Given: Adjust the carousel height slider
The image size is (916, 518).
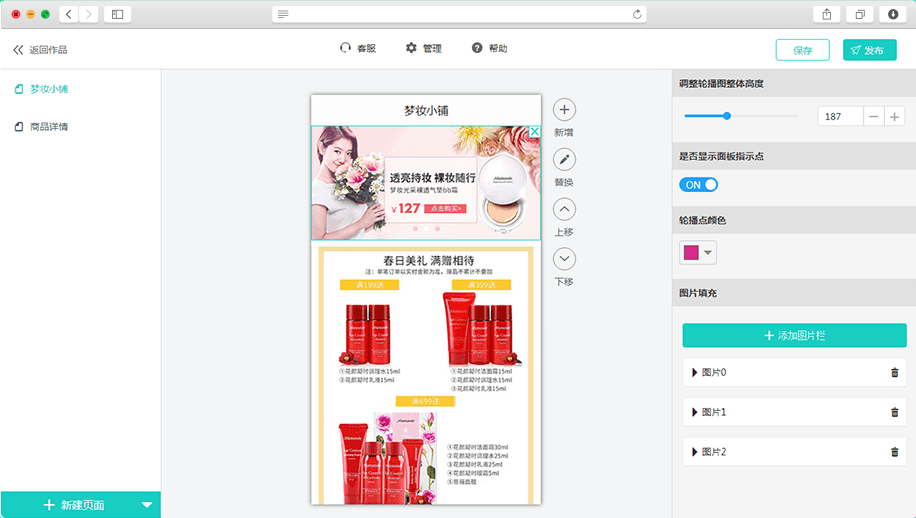Looking at the screenshot, I should [727, 116].
